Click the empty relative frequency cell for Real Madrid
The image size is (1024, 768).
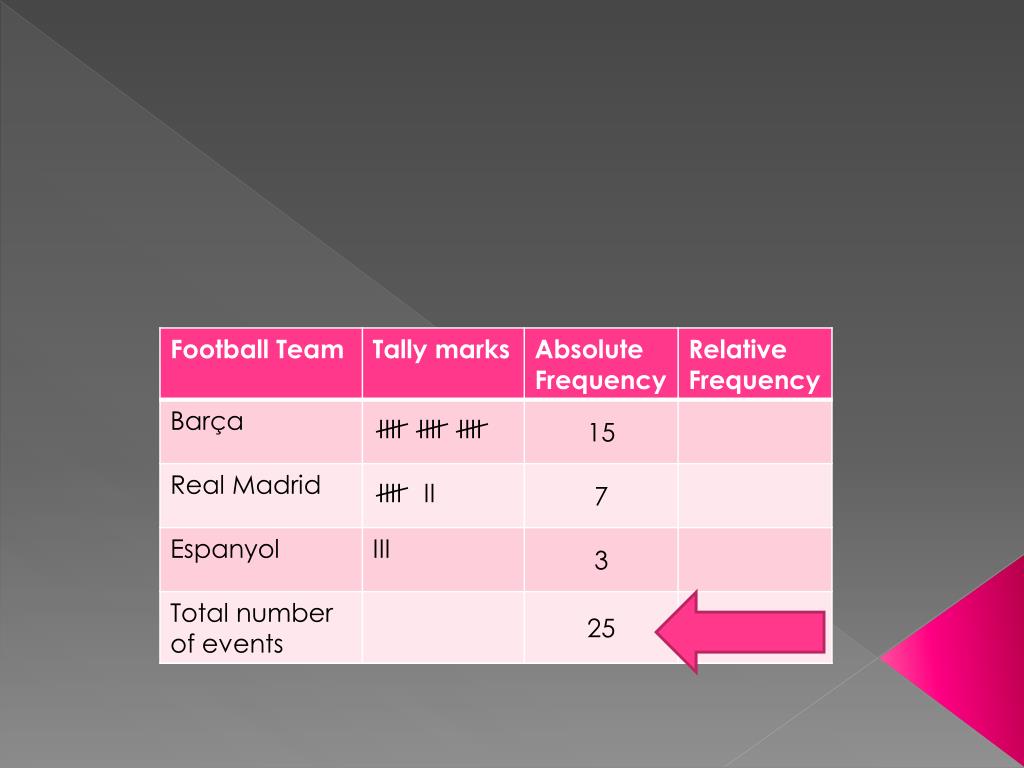[x=755, y=495]
